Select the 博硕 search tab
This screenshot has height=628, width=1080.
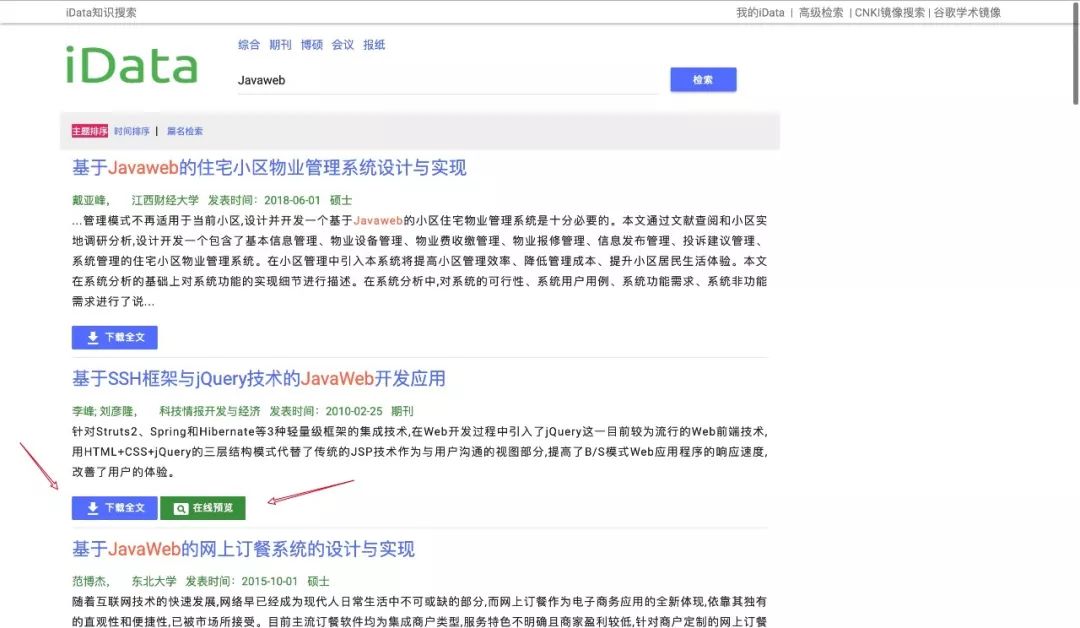[x=311, y=45]
